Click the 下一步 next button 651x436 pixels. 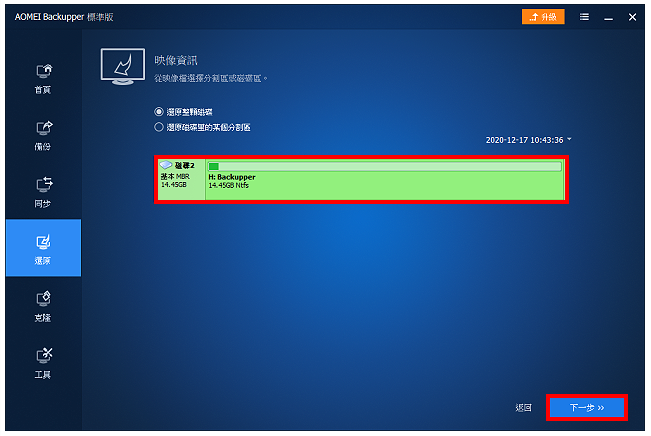coord(587,407)
